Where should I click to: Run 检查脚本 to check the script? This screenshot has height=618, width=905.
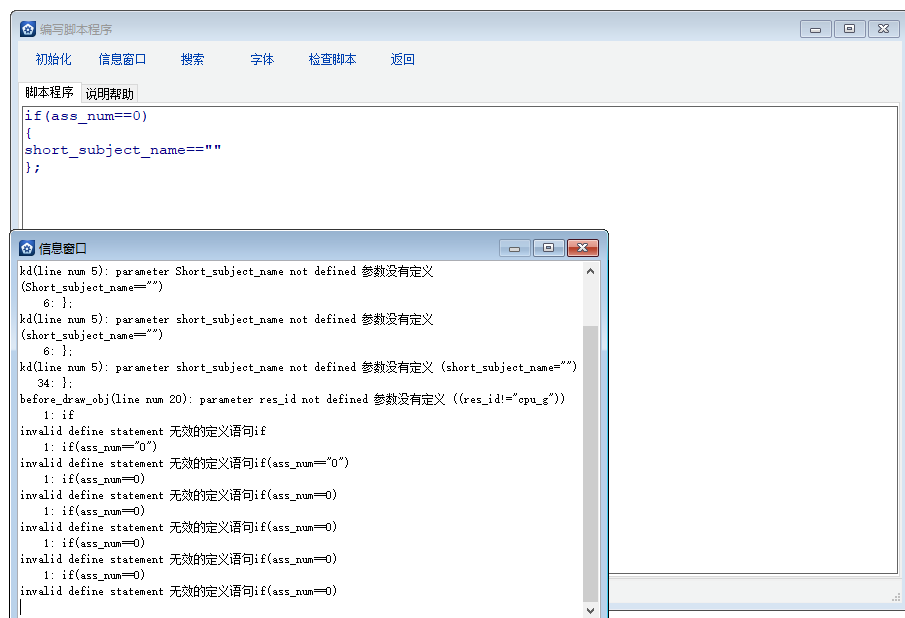332,60
